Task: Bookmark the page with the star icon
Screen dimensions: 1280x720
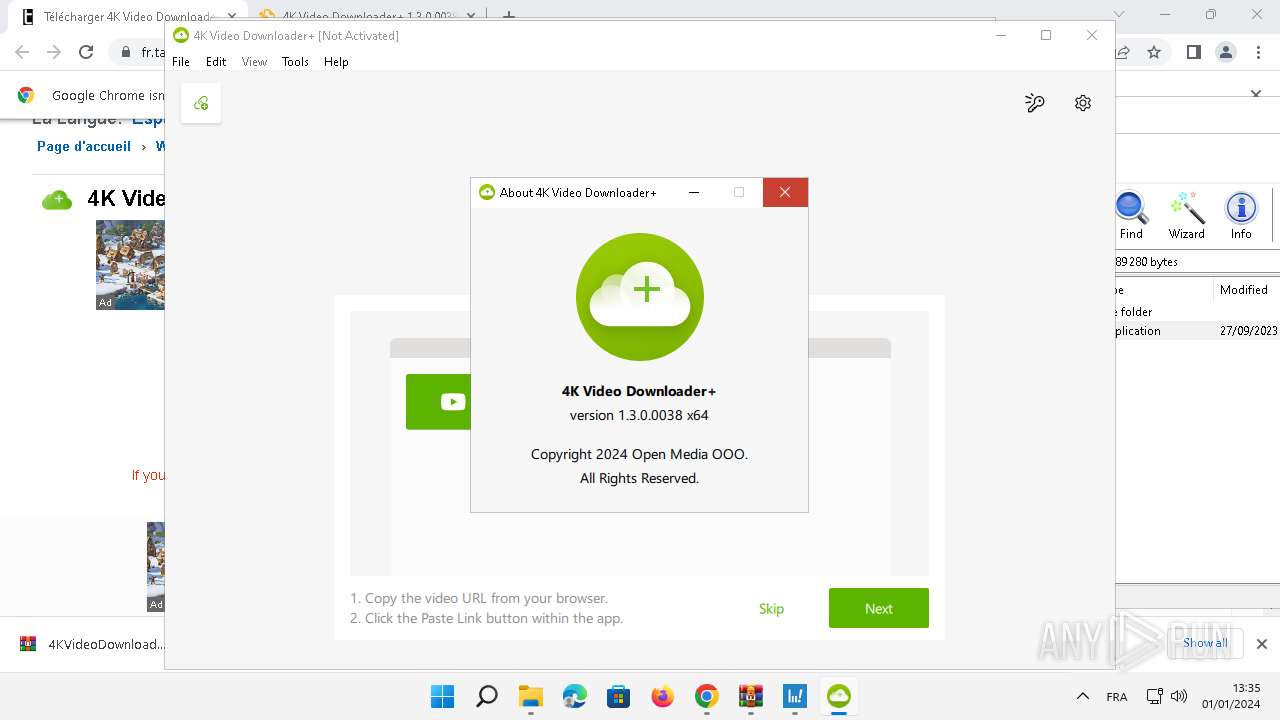Action: coord(1154,52)
